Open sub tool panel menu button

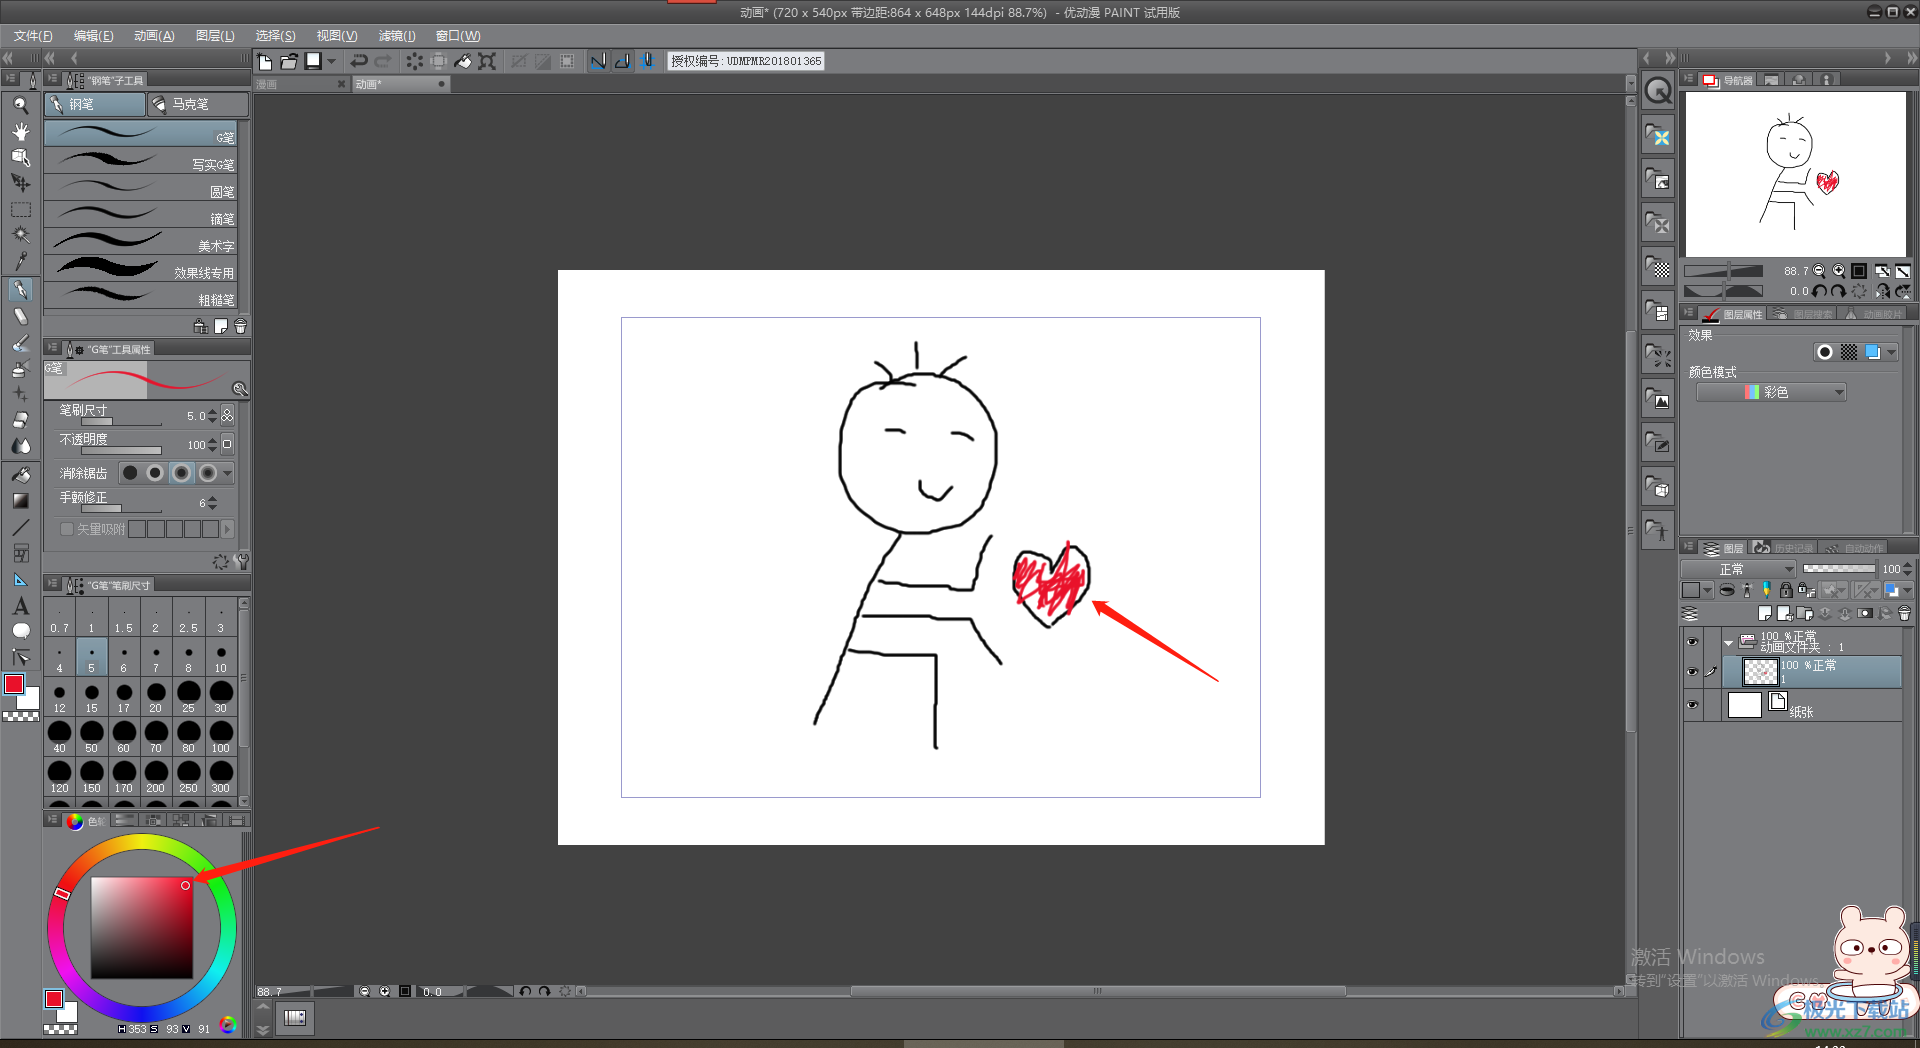tap(53, 79)
